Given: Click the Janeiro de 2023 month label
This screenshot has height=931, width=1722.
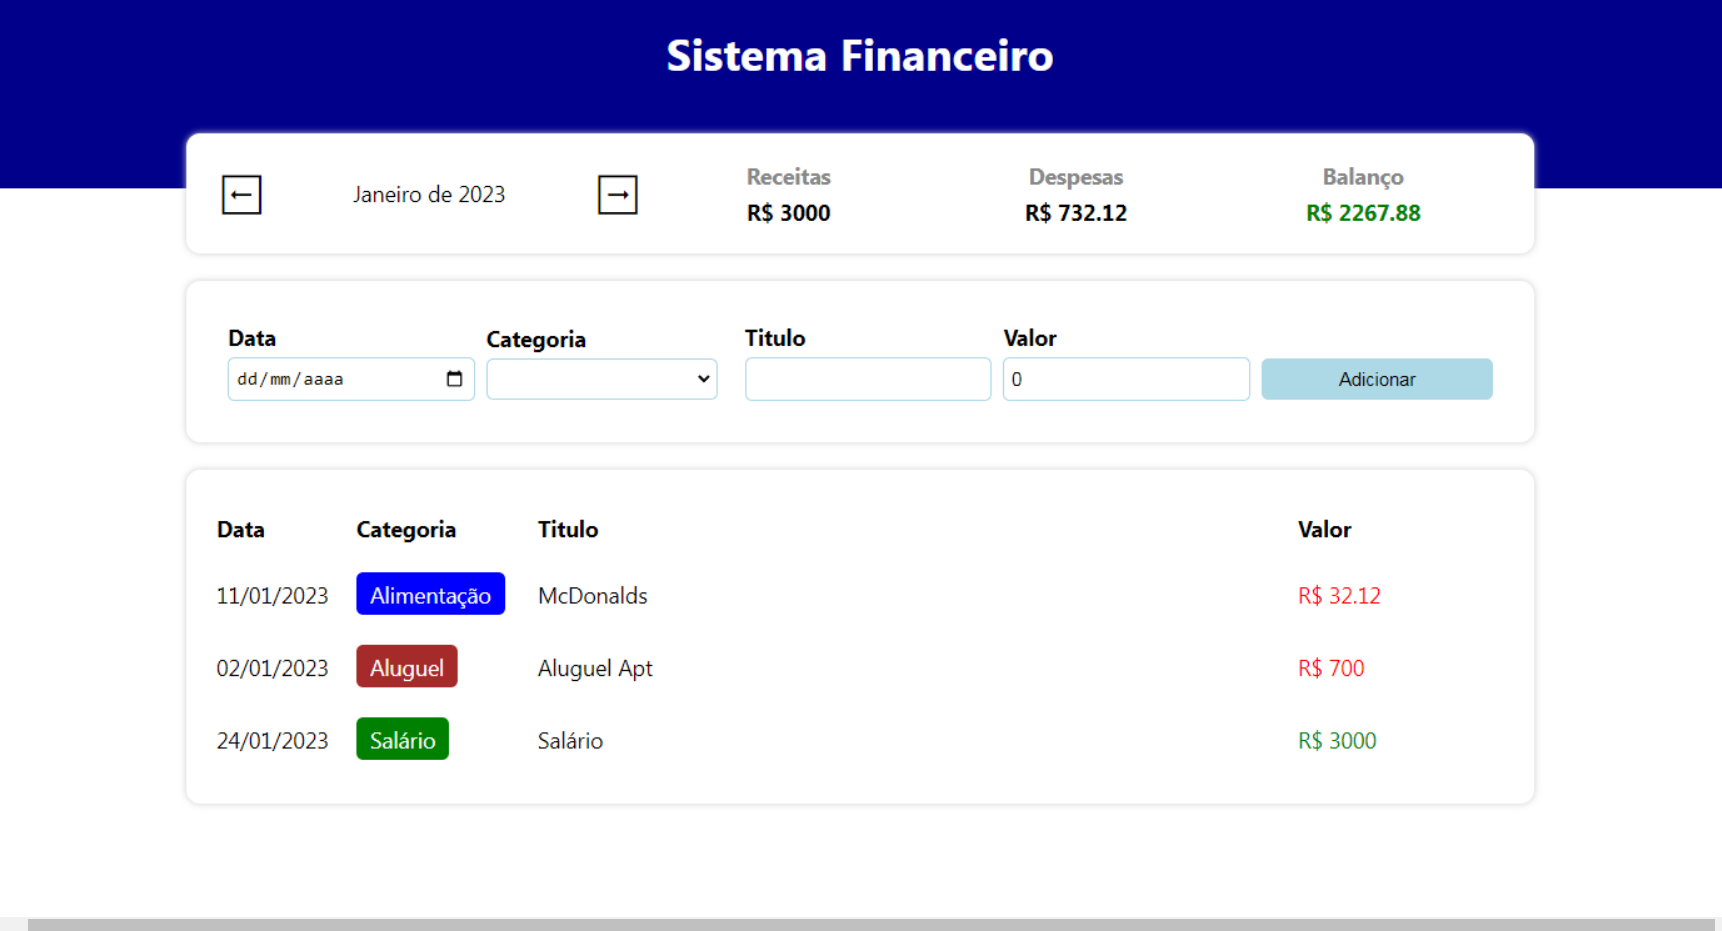Looking at the screenshot, I should (429, 195).
